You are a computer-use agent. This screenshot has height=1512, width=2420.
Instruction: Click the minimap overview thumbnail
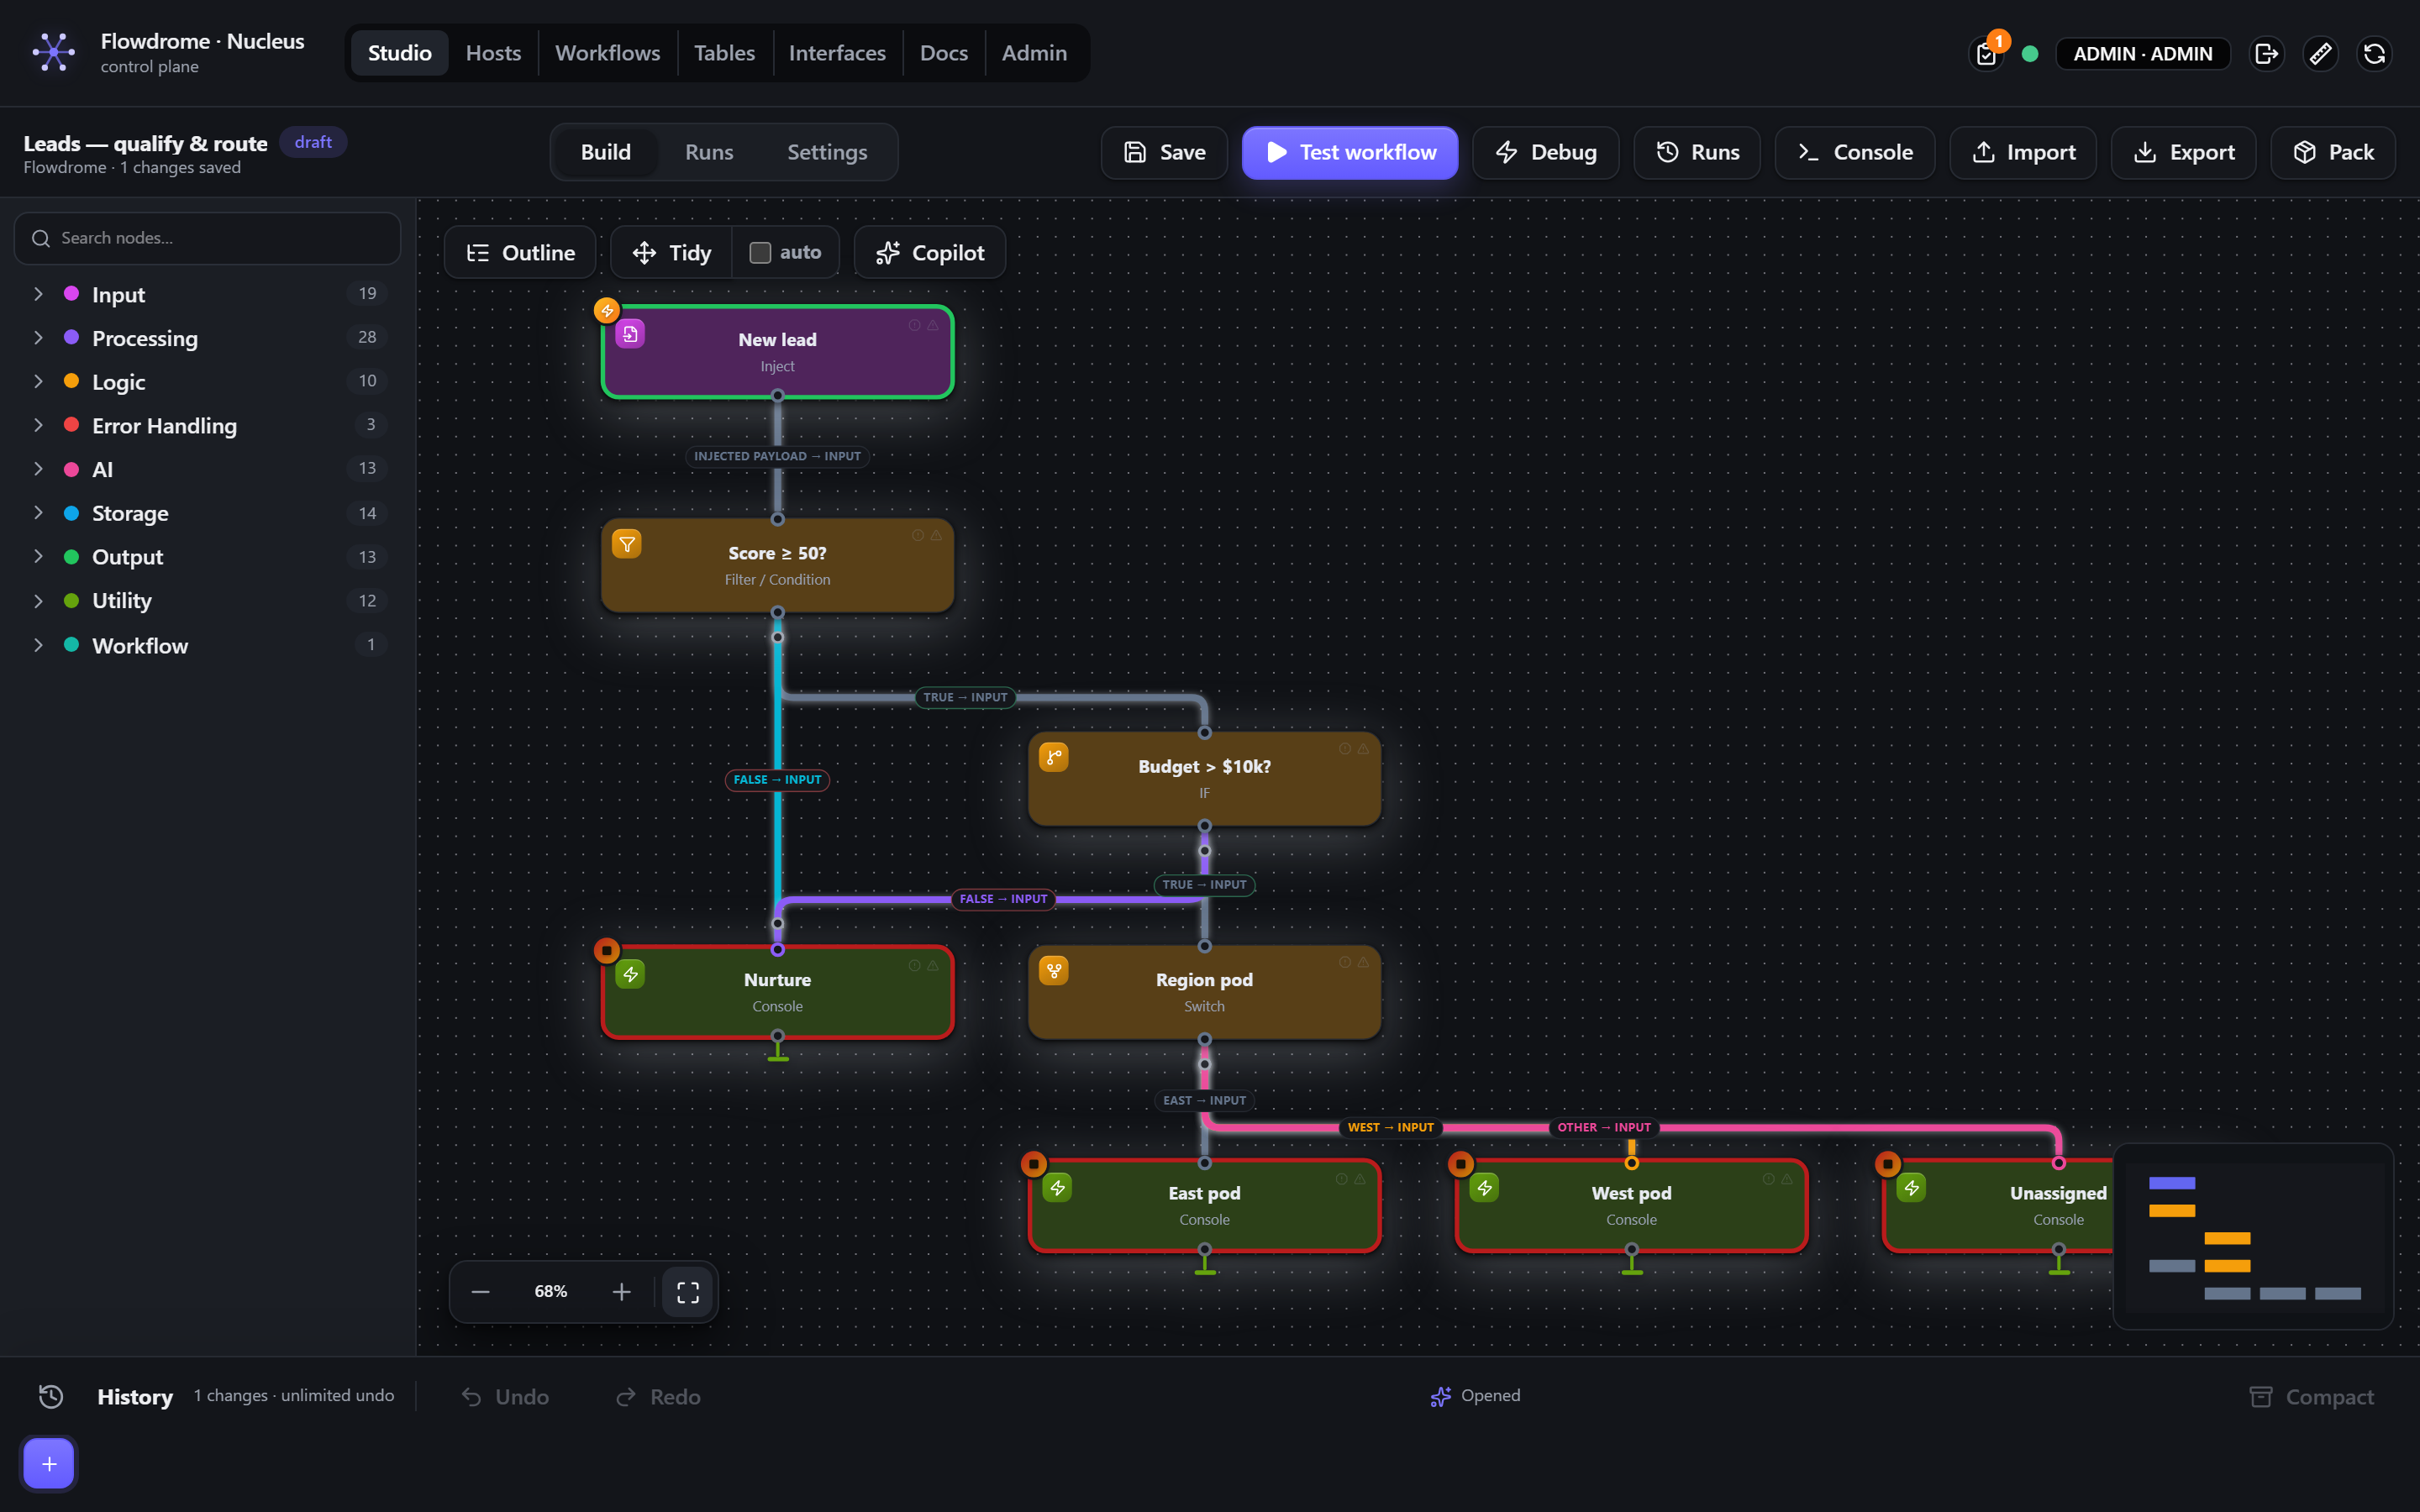(2253, 1237)
